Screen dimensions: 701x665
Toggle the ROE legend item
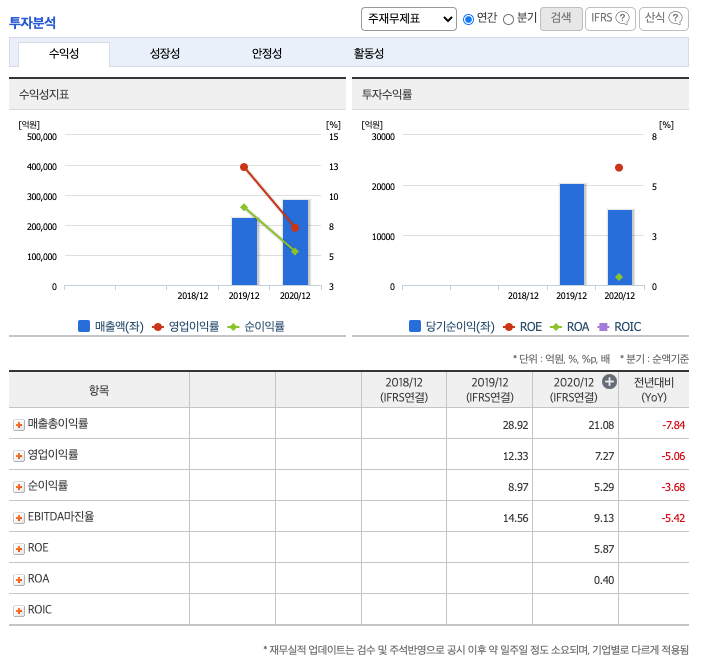point(522,327)
